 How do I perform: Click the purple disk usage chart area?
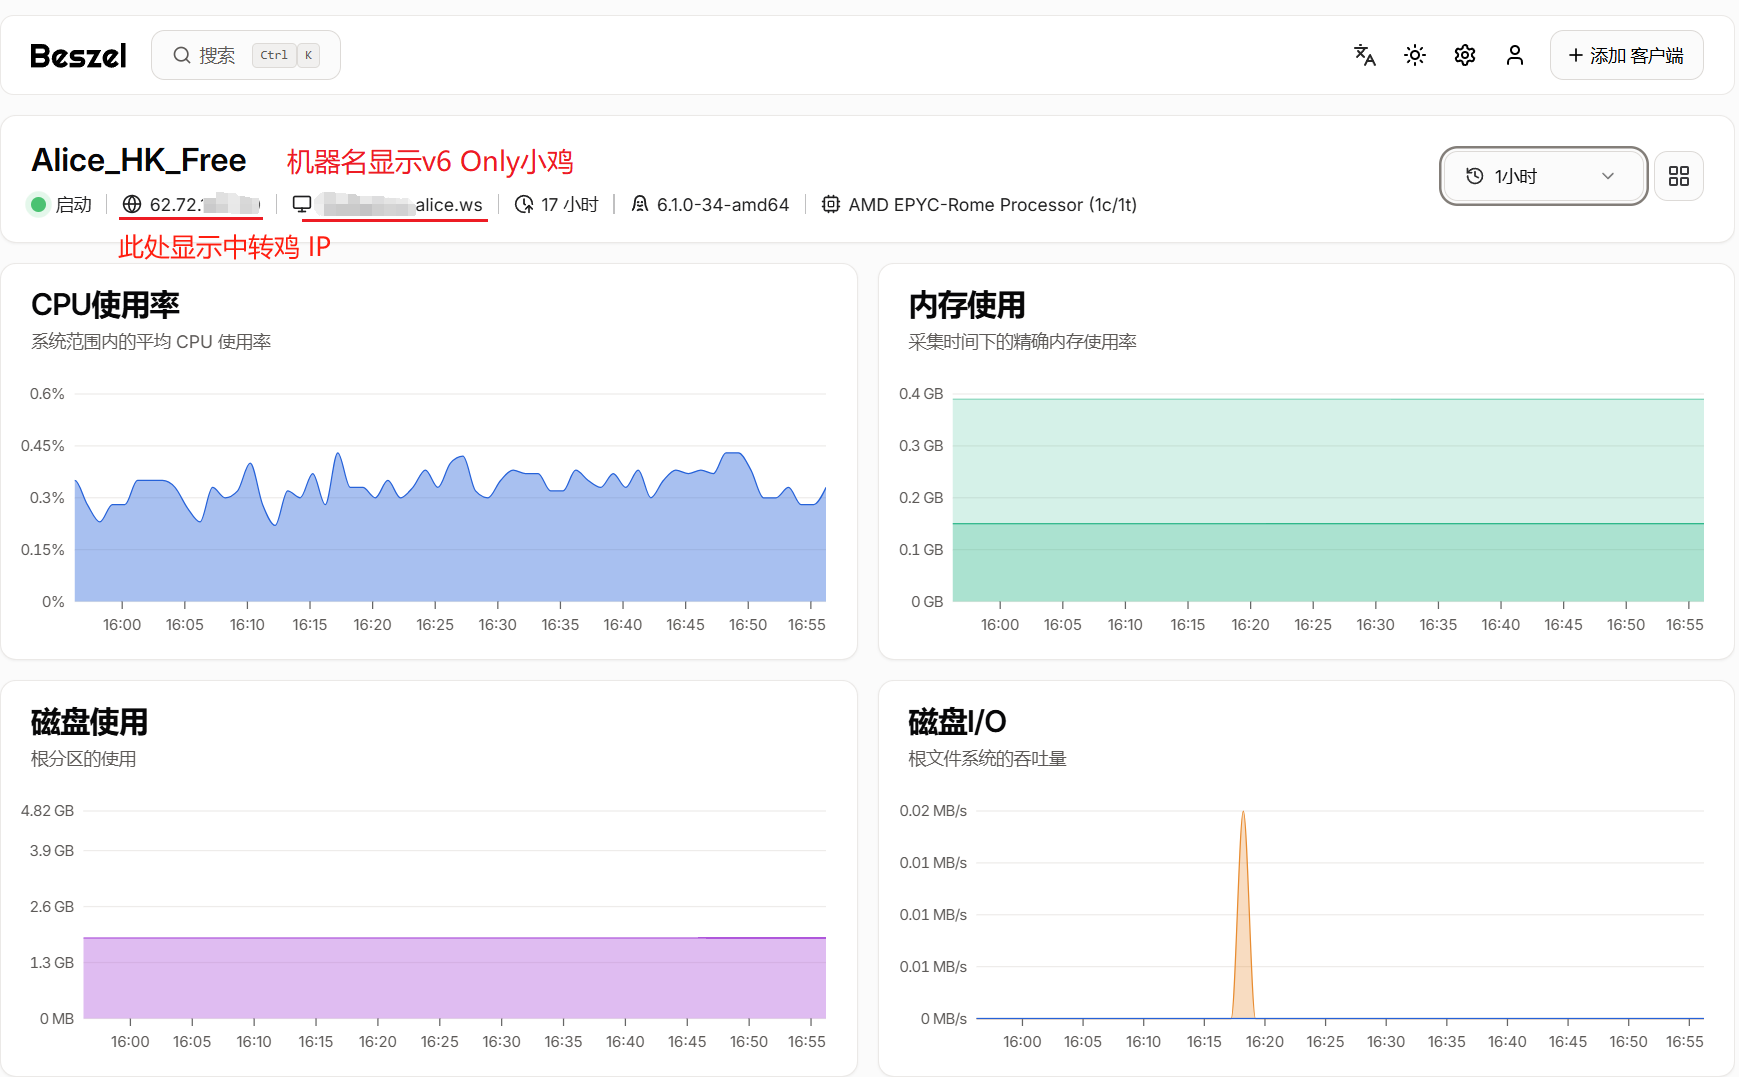click(x=455, y=978)
